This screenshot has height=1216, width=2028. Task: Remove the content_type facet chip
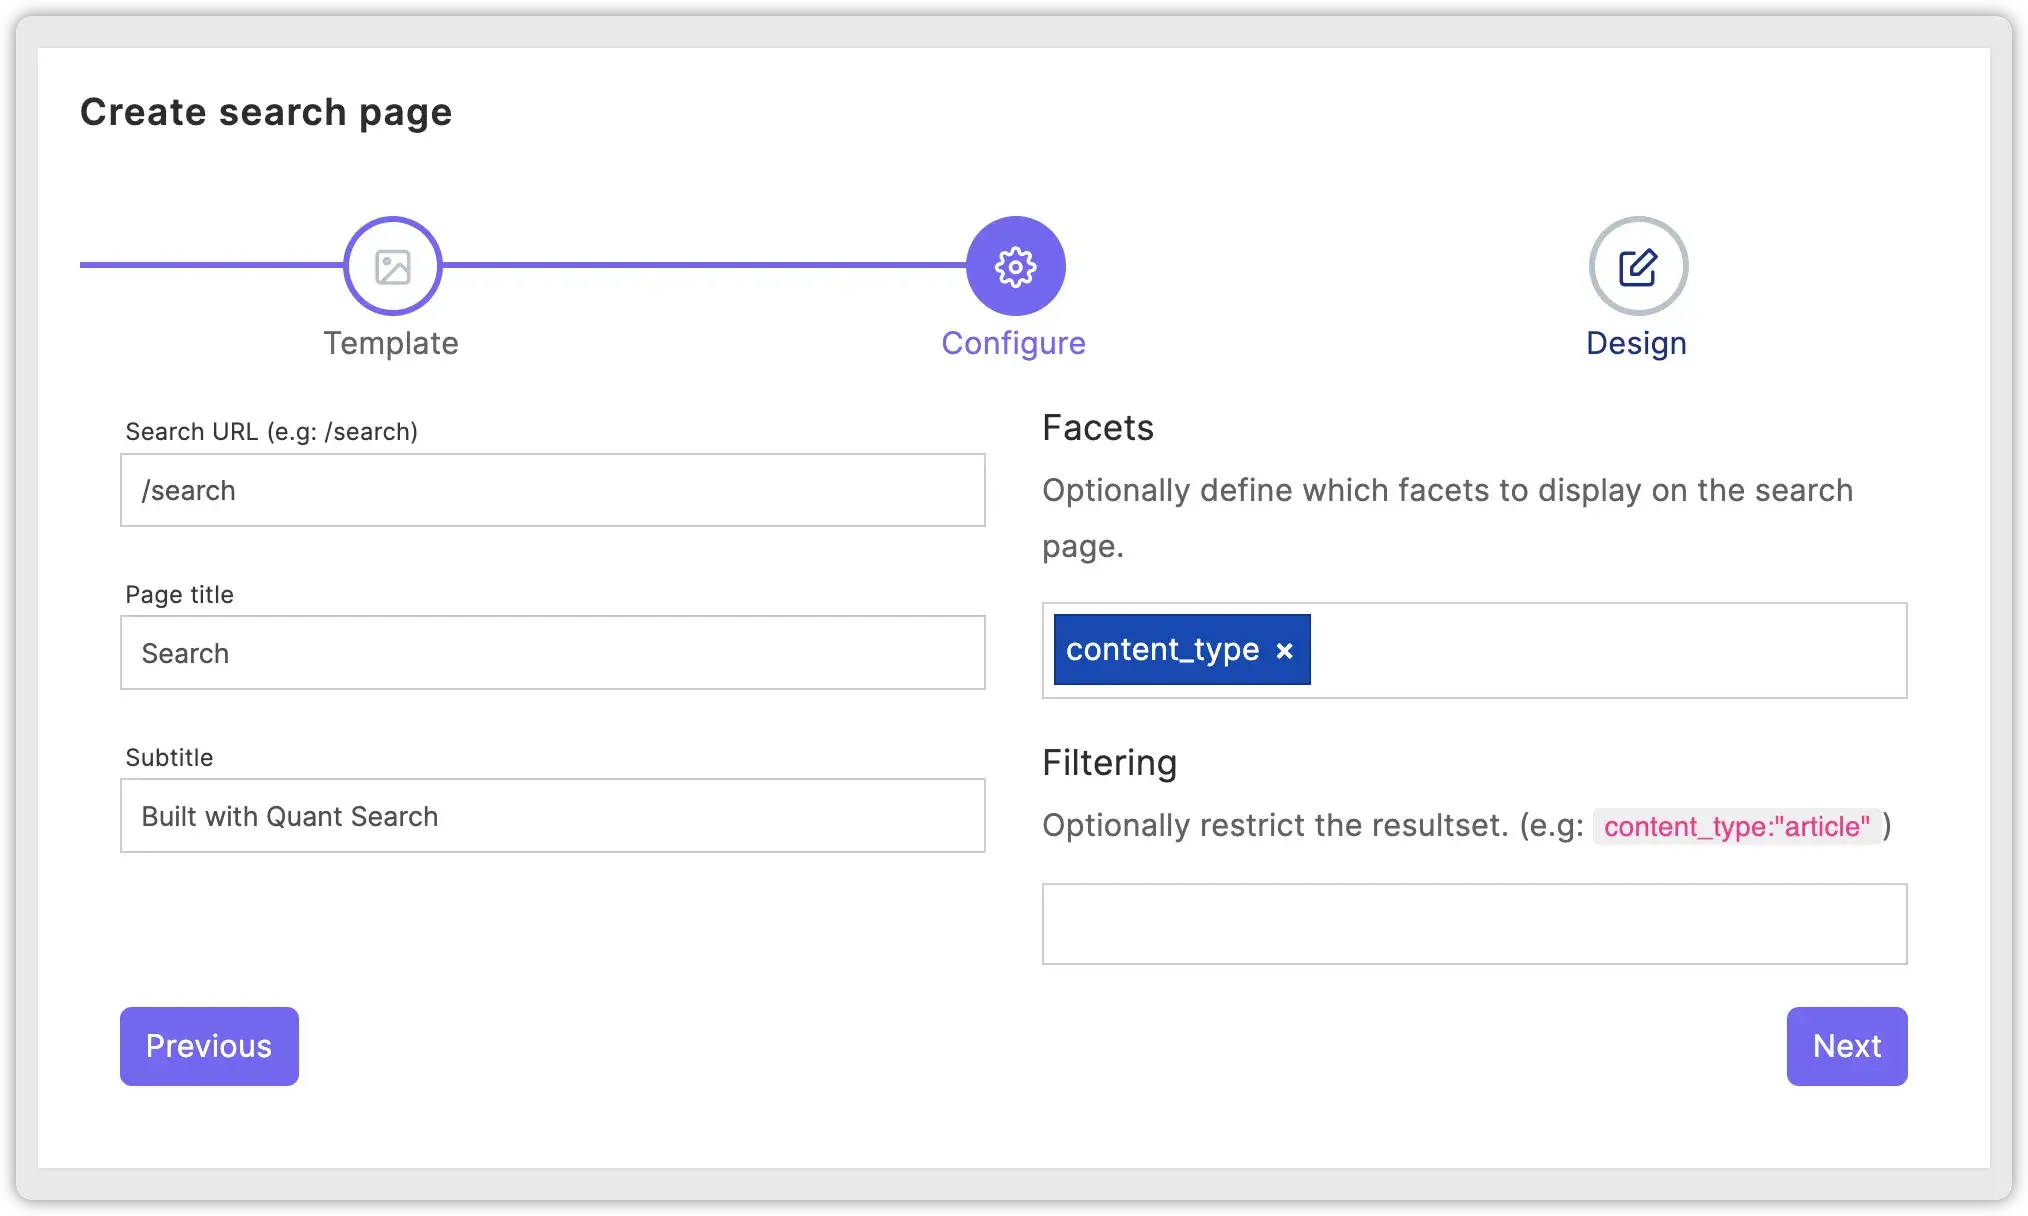[1284, 650]
